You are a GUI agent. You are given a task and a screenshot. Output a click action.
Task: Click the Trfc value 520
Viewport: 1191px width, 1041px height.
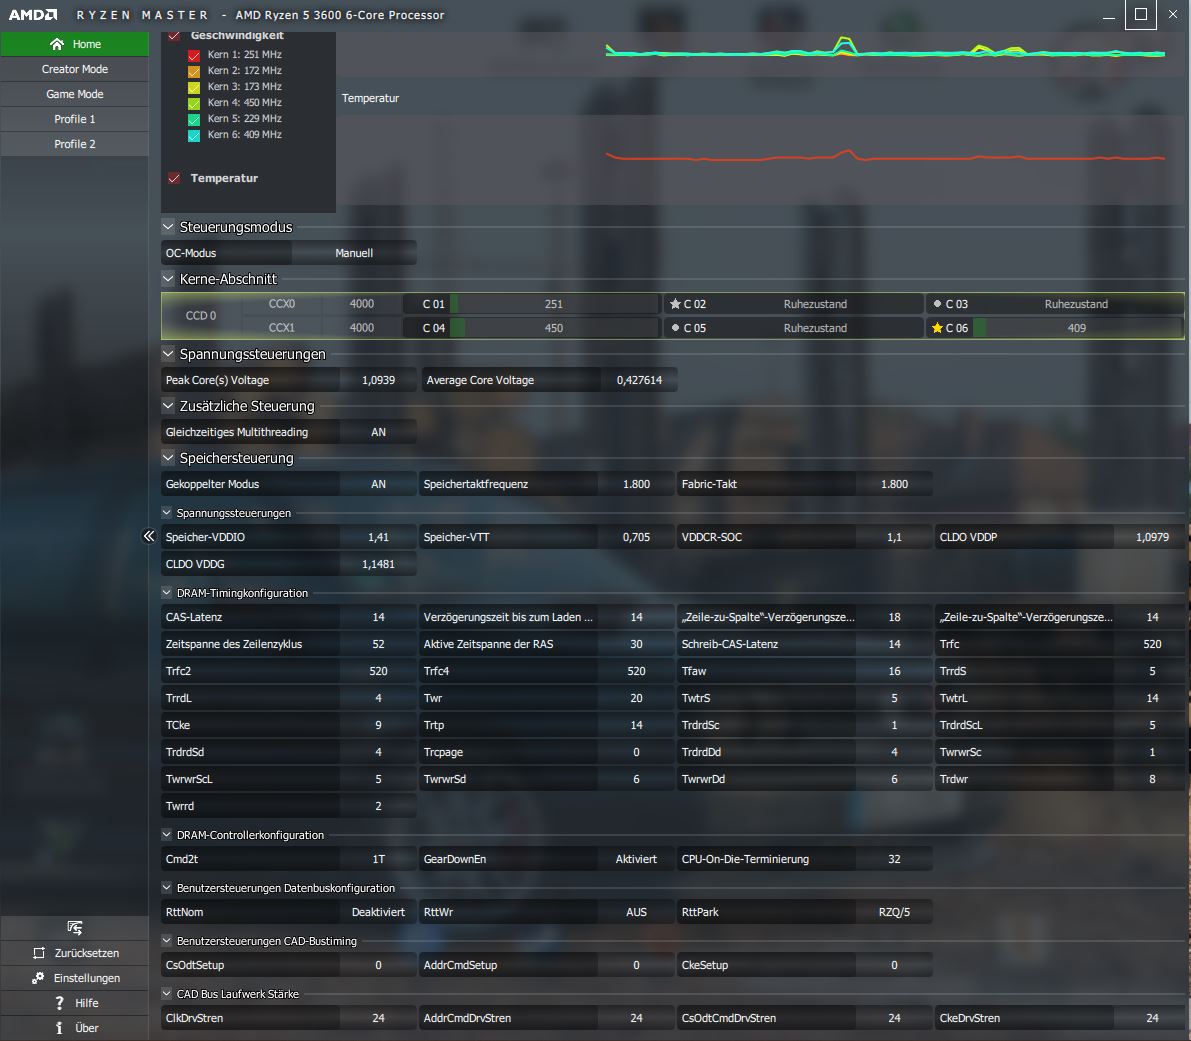[x=1152, y=644]
